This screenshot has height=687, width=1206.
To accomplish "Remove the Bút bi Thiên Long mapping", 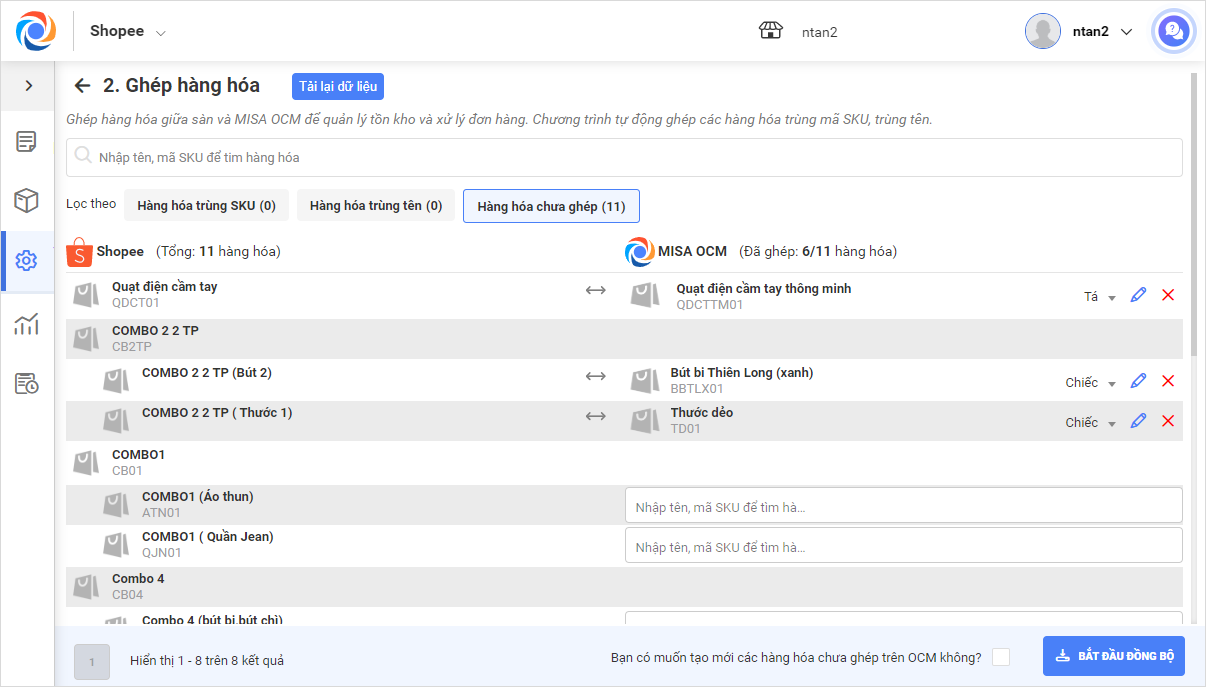I will click(1167, 381).
